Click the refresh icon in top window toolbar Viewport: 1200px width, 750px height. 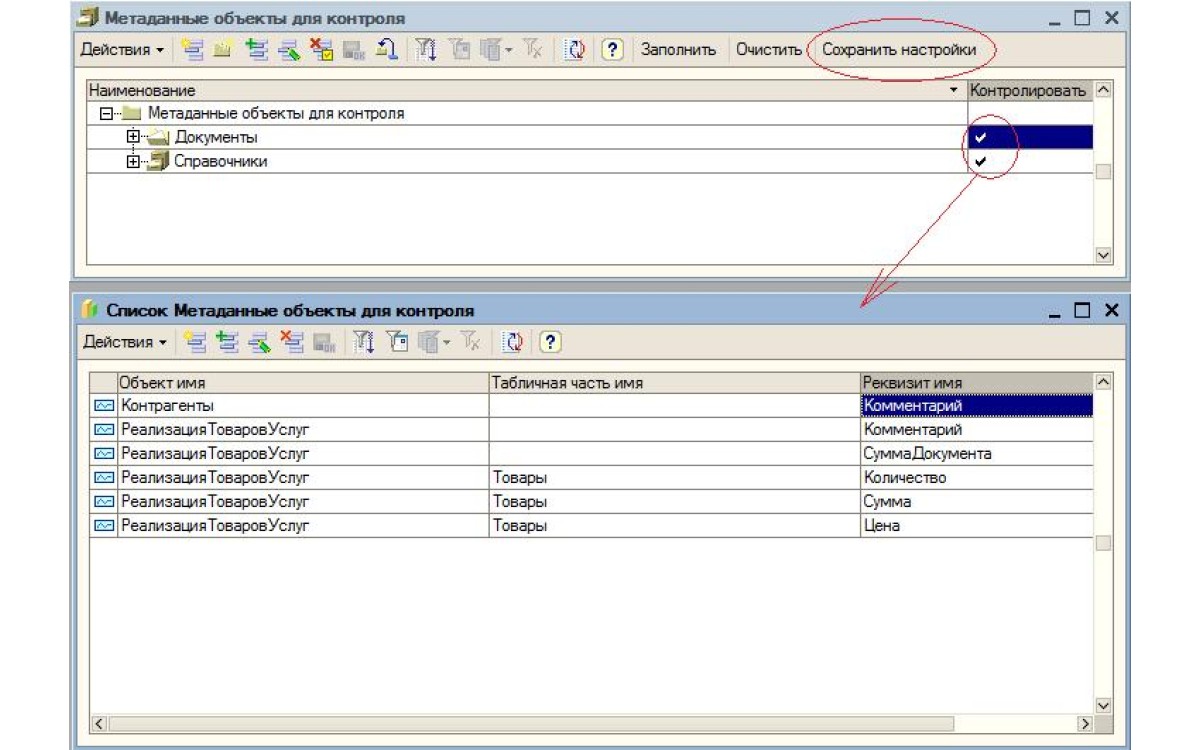click(574, 50)
